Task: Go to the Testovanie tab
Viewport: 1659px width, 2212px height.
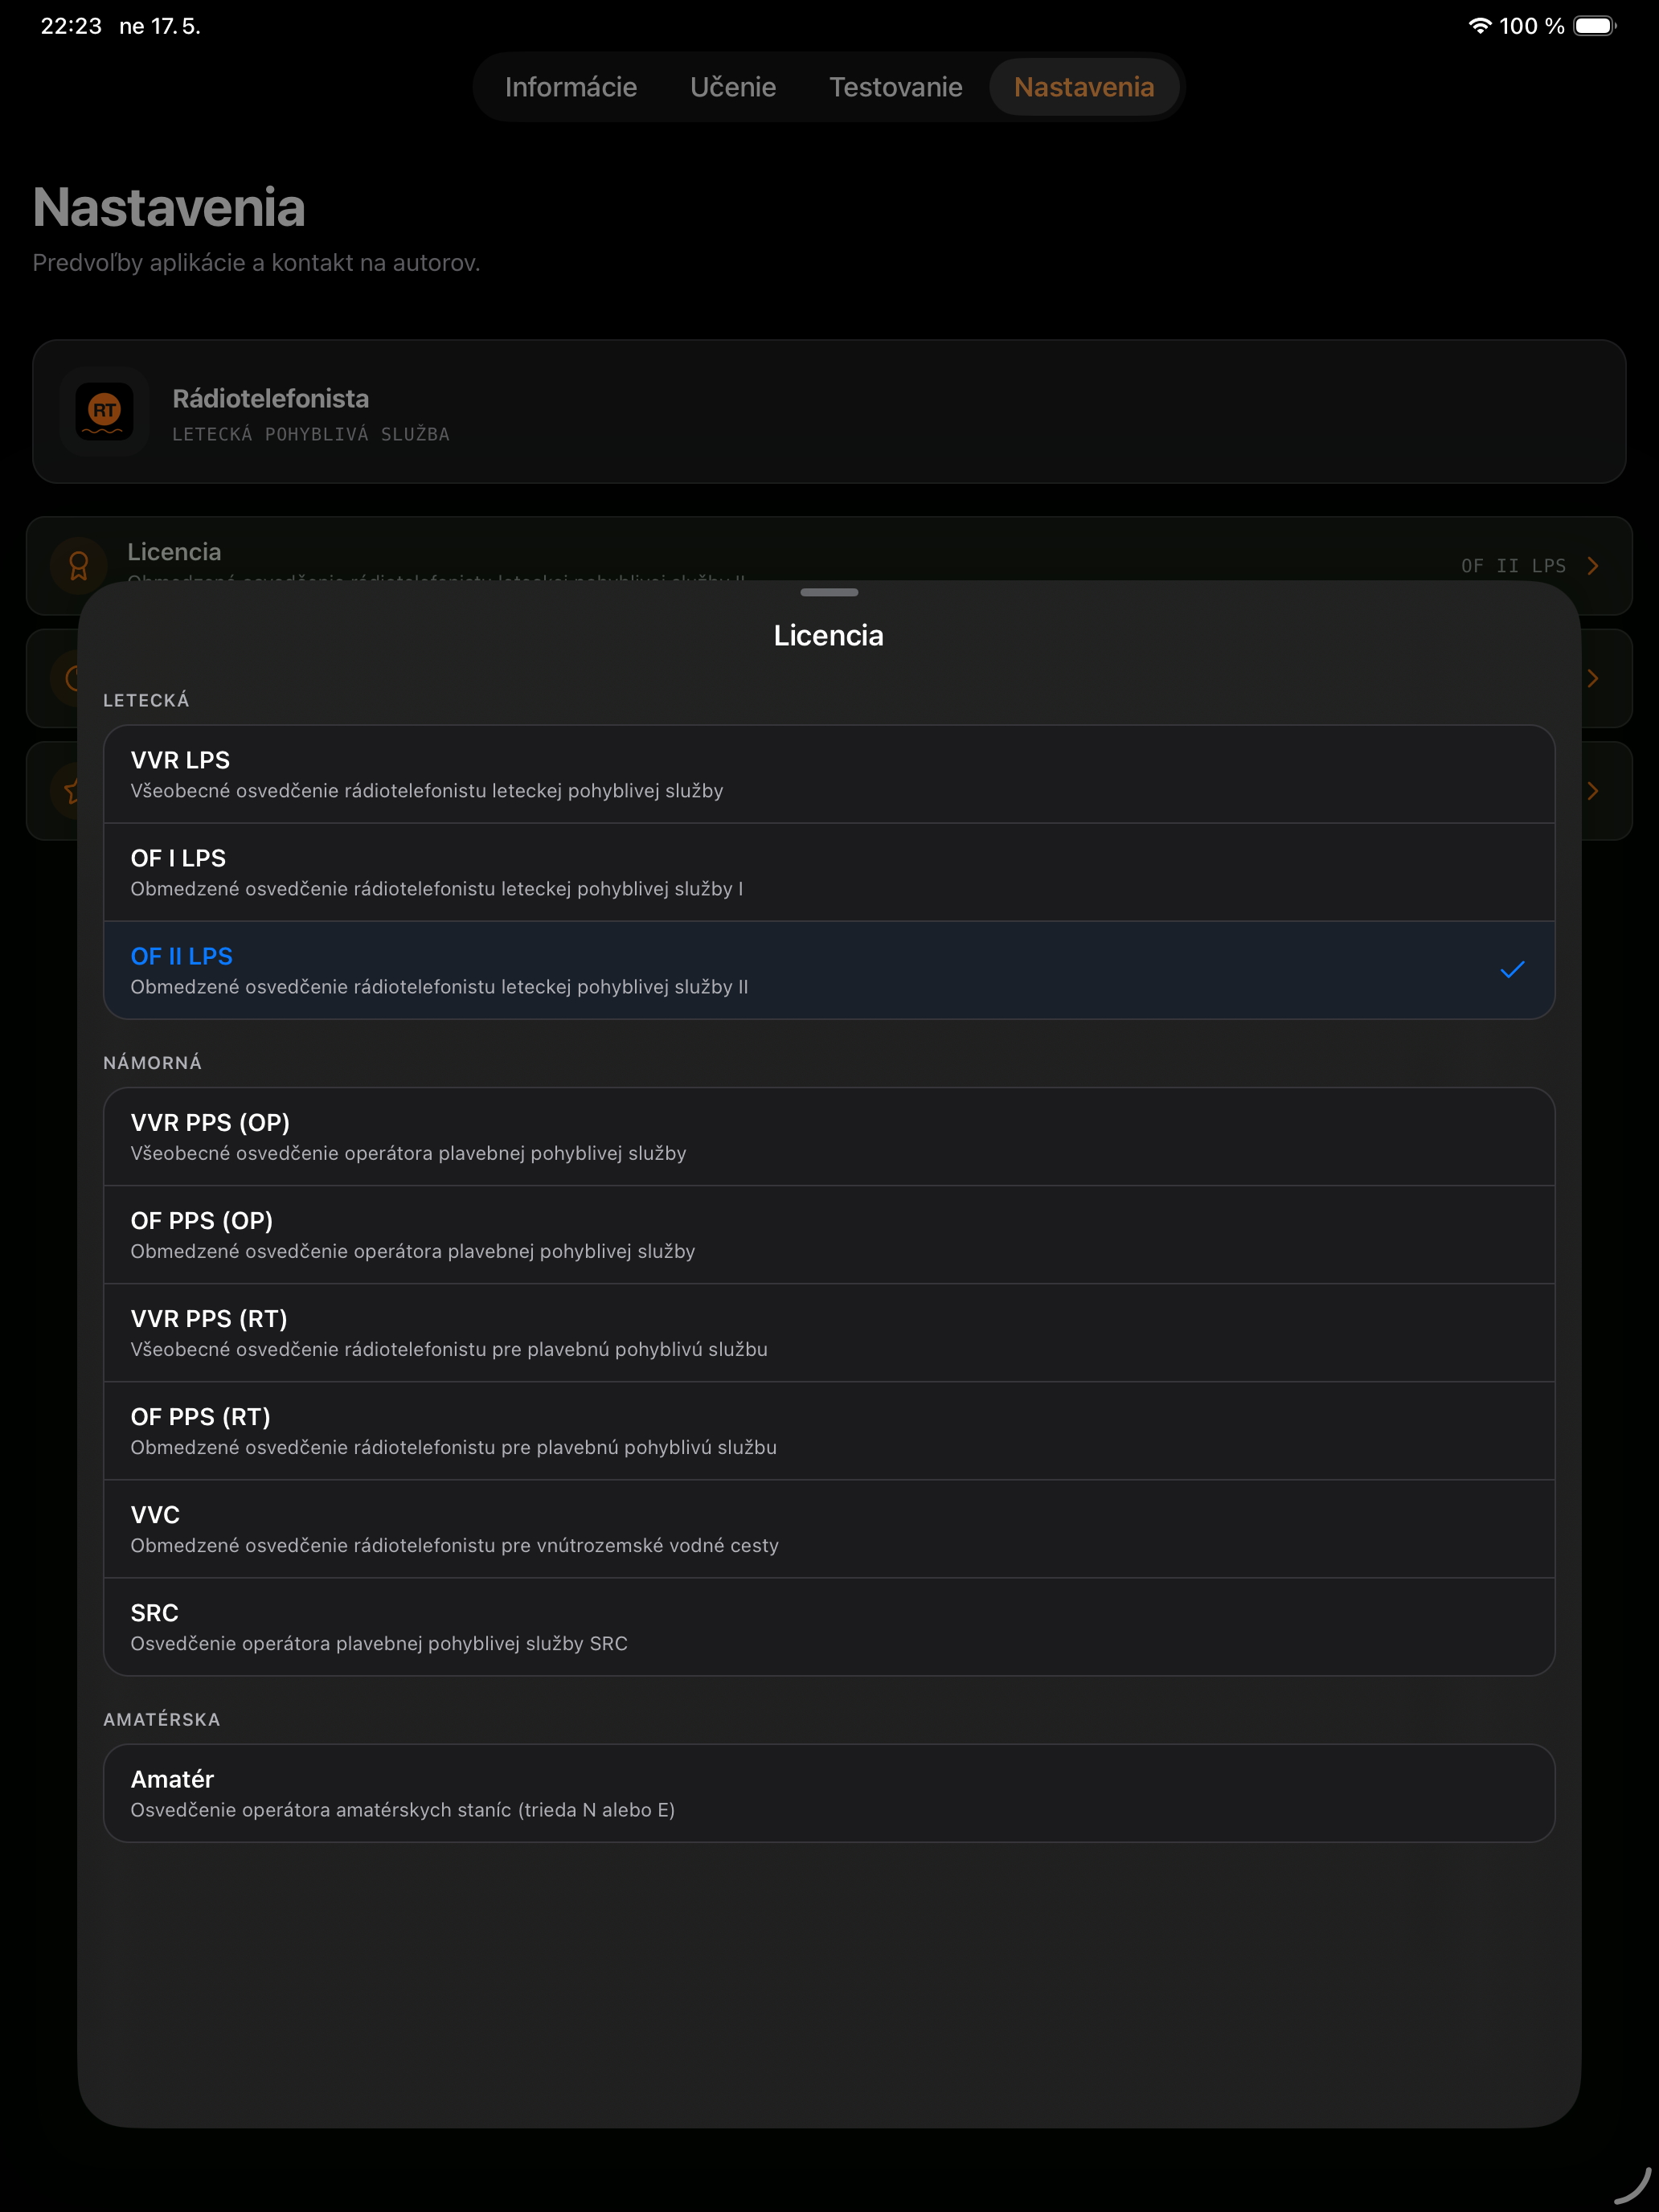Action: tap(895, 87)
